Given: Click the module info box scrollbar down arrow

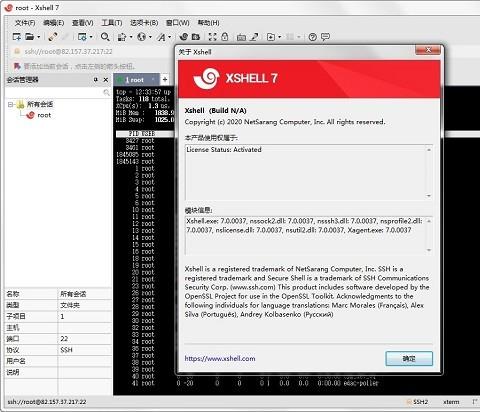Looking at the screenshot, I should [x=429, y=250].
